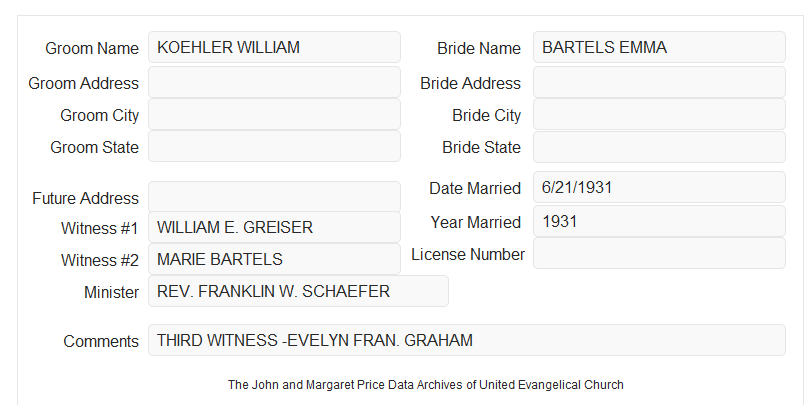
Task: Click the Comments label text
Action: [101, 341]
